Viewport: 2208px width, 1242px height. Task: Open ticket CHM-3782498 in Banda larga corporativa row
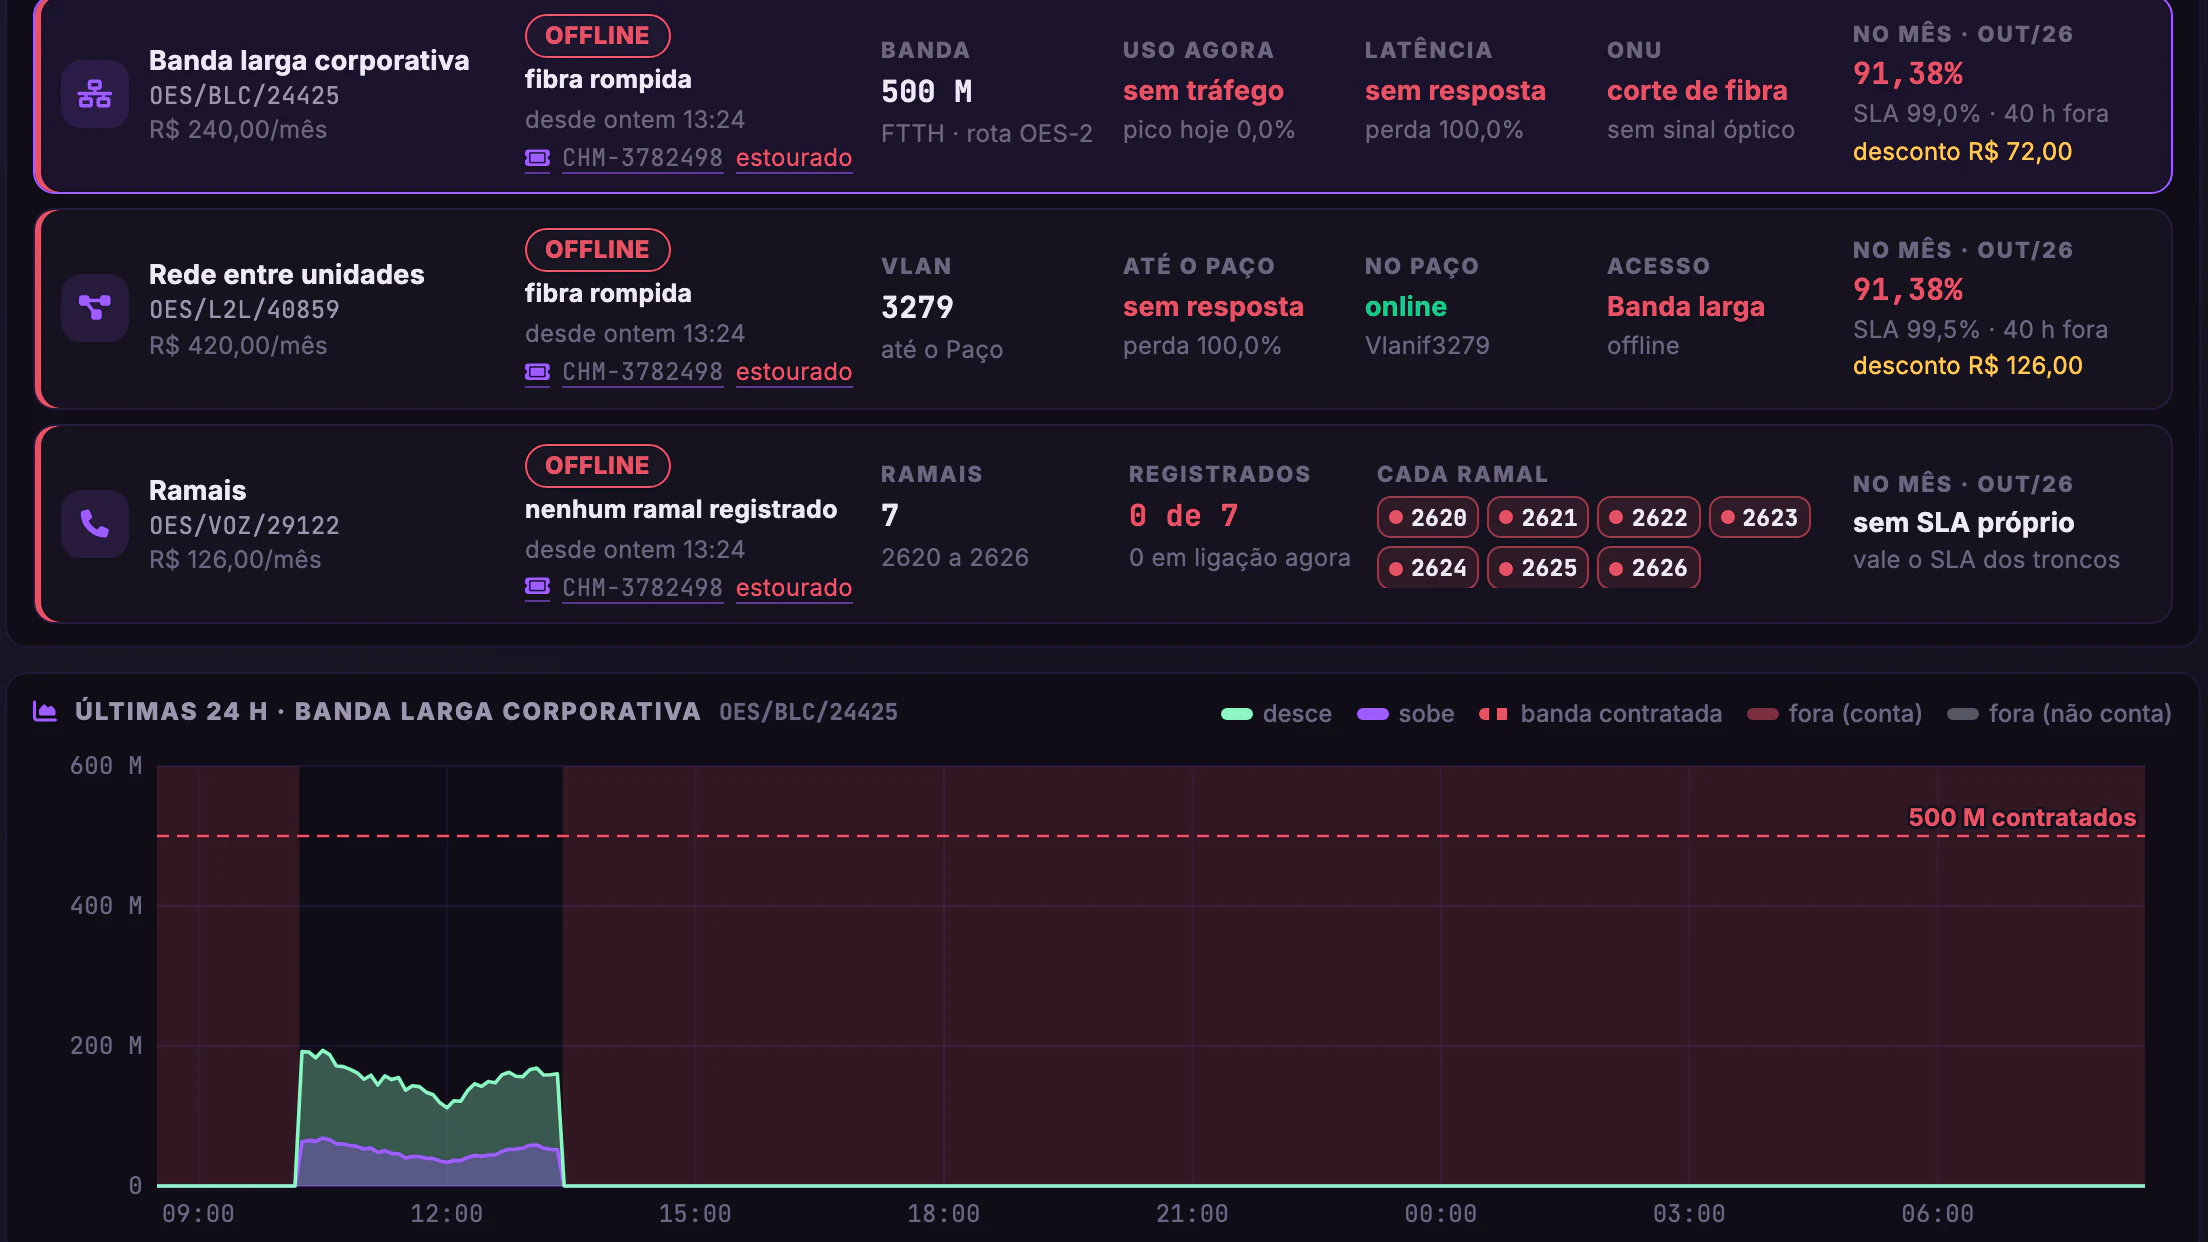point(642,158)
